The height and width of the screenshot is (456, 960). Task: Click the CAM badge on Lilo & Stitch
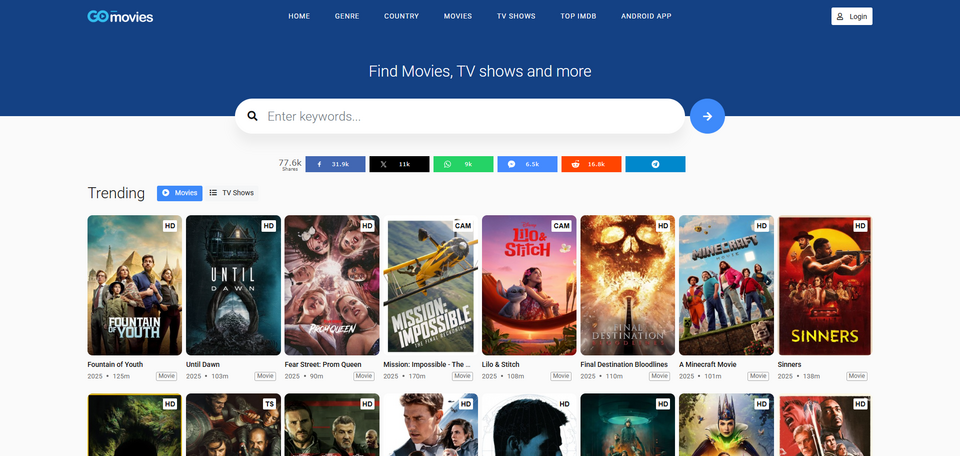[561, 226]
